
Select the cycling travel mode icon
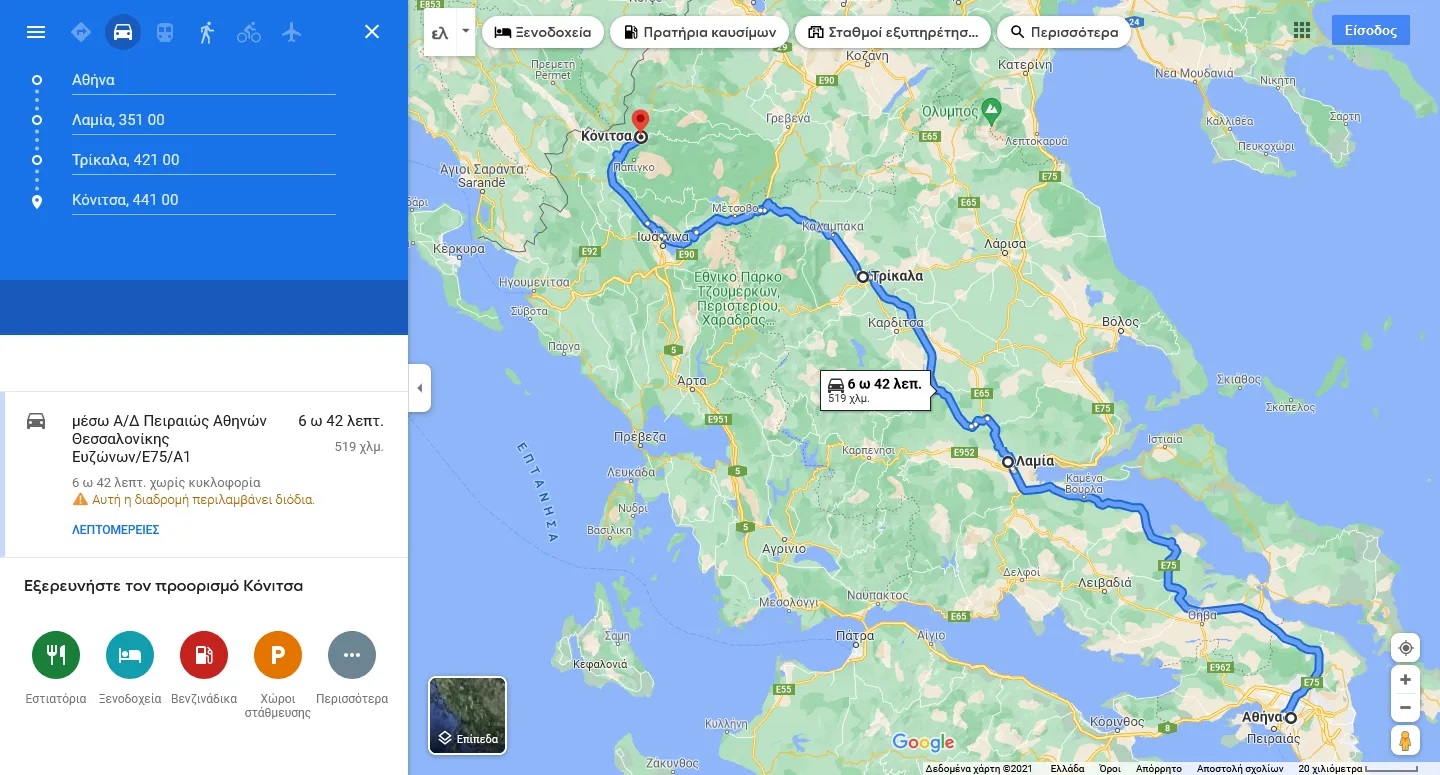tap(249, 32)
